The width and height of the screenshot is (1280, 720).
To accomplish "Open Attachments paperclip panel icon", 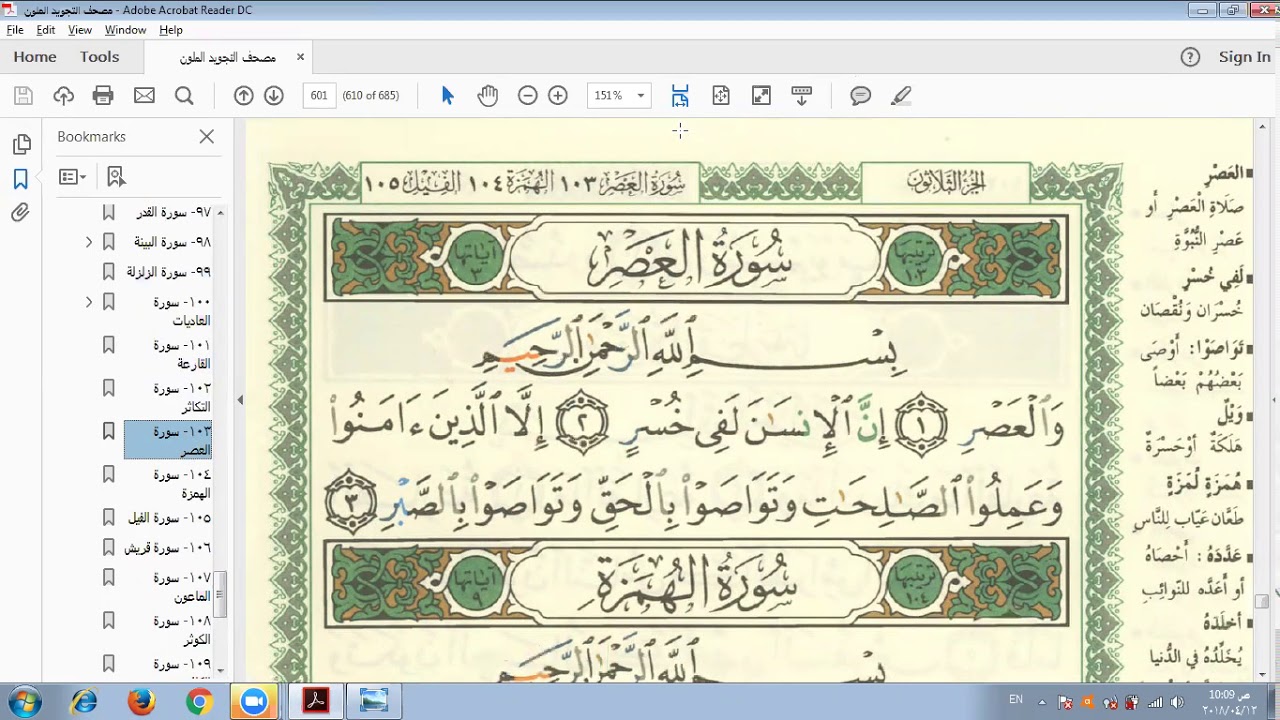I will coord(21,213).
